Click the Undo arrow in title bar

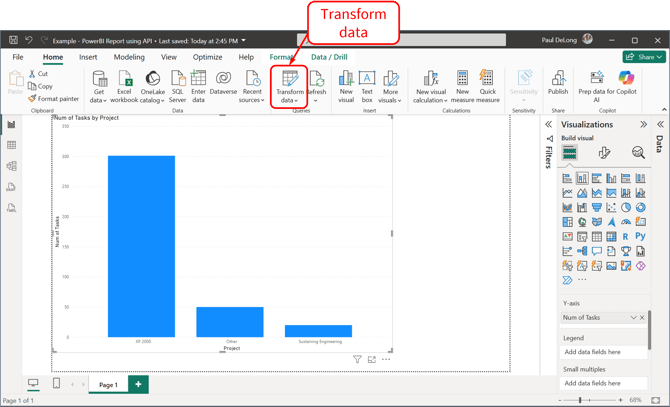[x=29, y=40]
